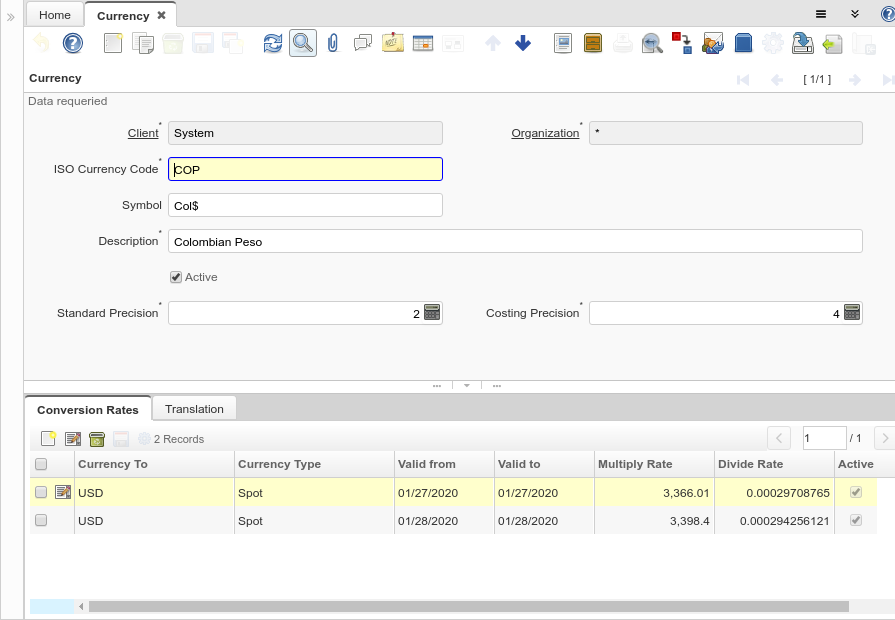Collapse the detail pane with the splitter arrow

click(466, 385)
